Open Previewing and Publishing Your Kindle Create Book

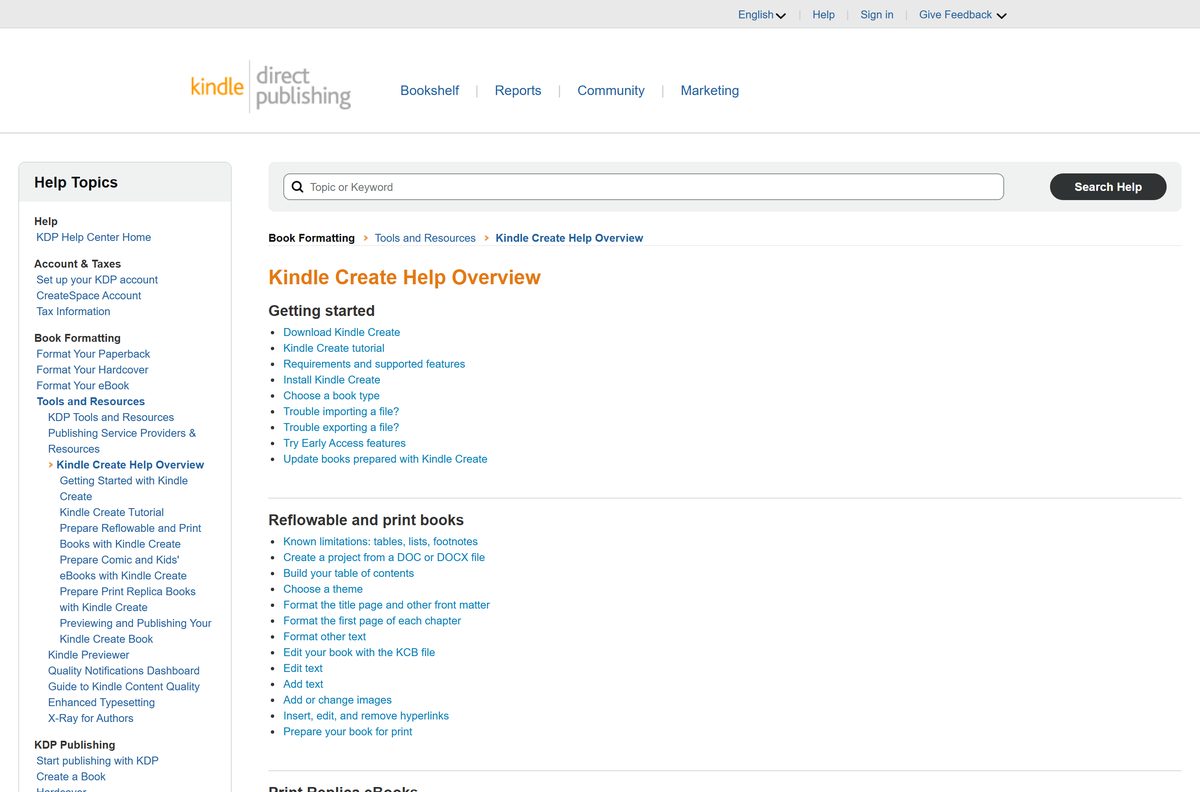pyautogui.click(x=135, y=631)
